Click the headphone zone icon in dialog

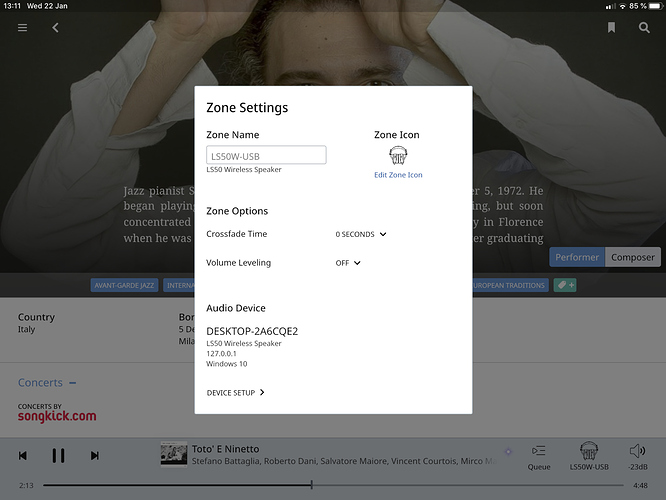click(x=398, y=155)
